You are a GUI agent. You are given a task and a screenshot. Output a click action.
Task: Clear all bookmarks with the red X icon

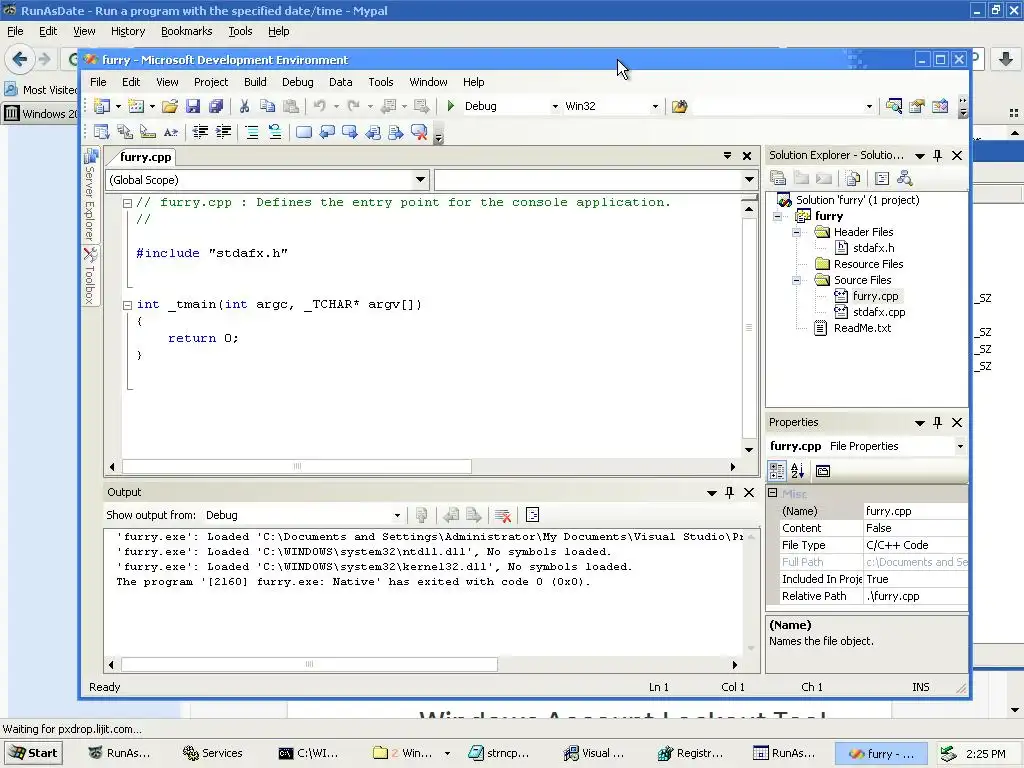(419, 132)
